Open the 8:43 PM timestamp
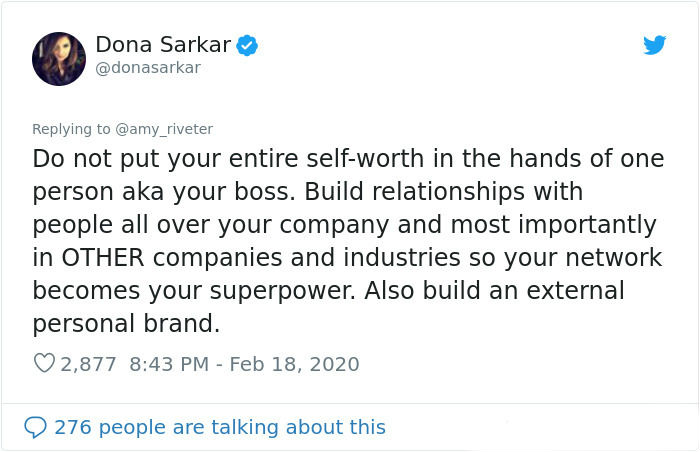 (169, 364)
